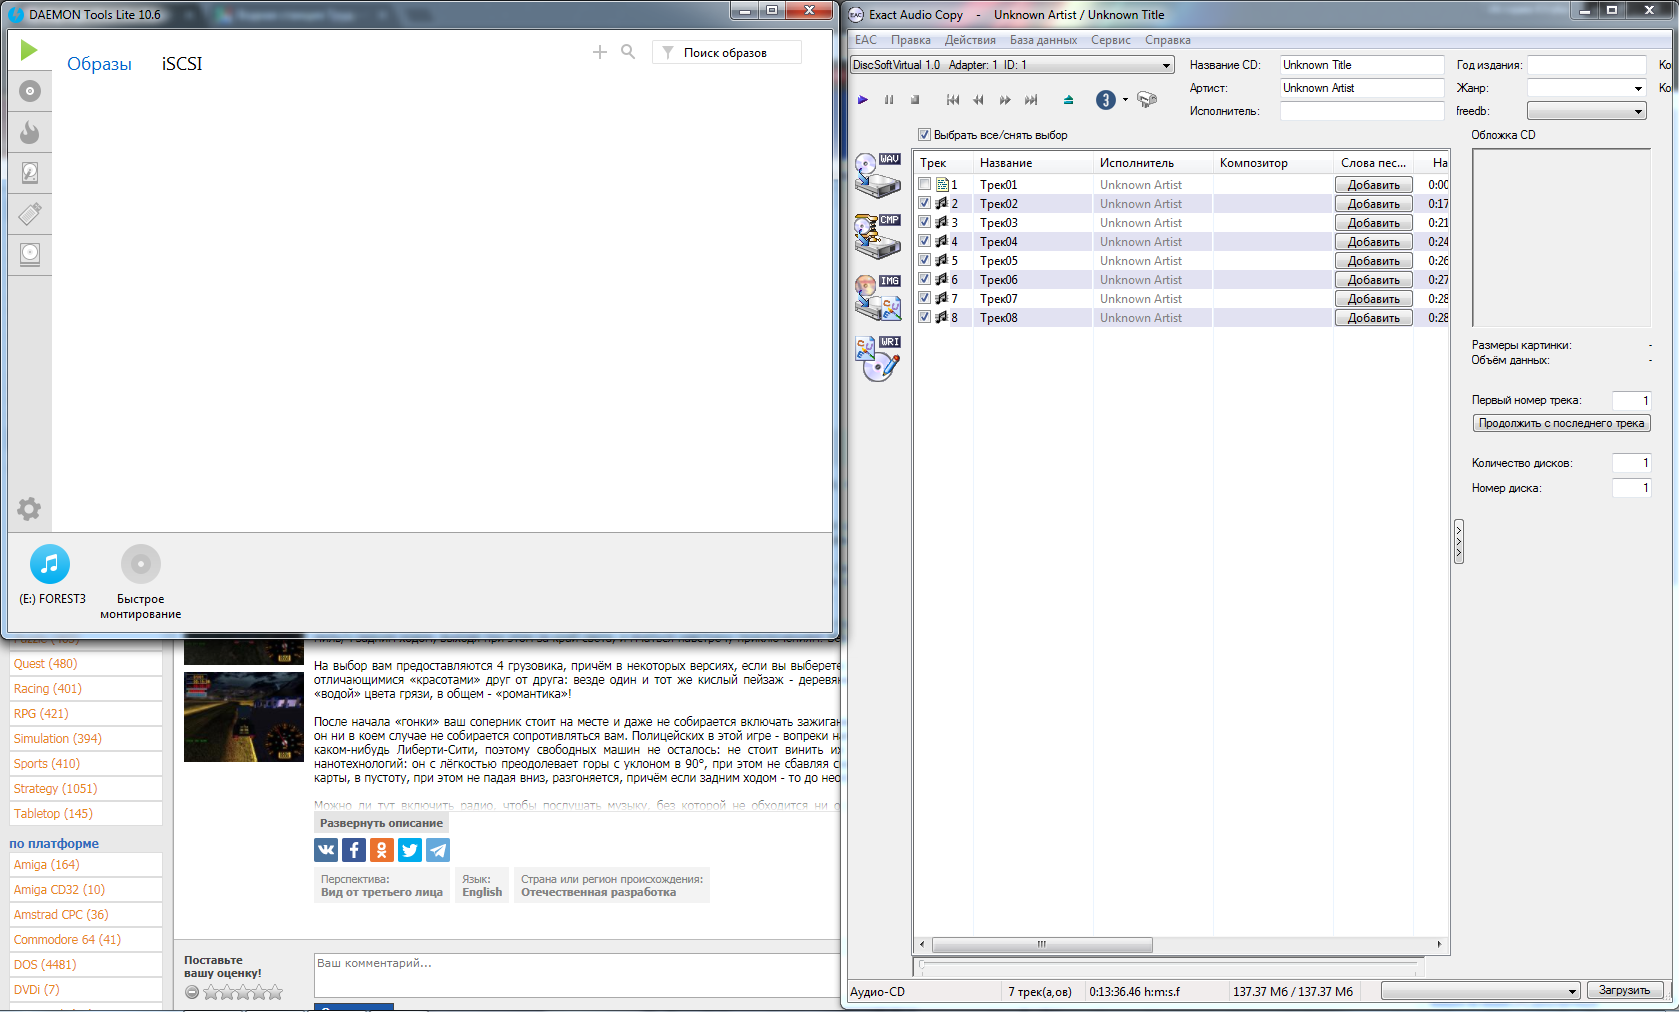Image resolution: width=1679 pixels, height=1012 pixels.
Task: Click Добавить lyrics button for Трек01
Action: (1374, 184)
